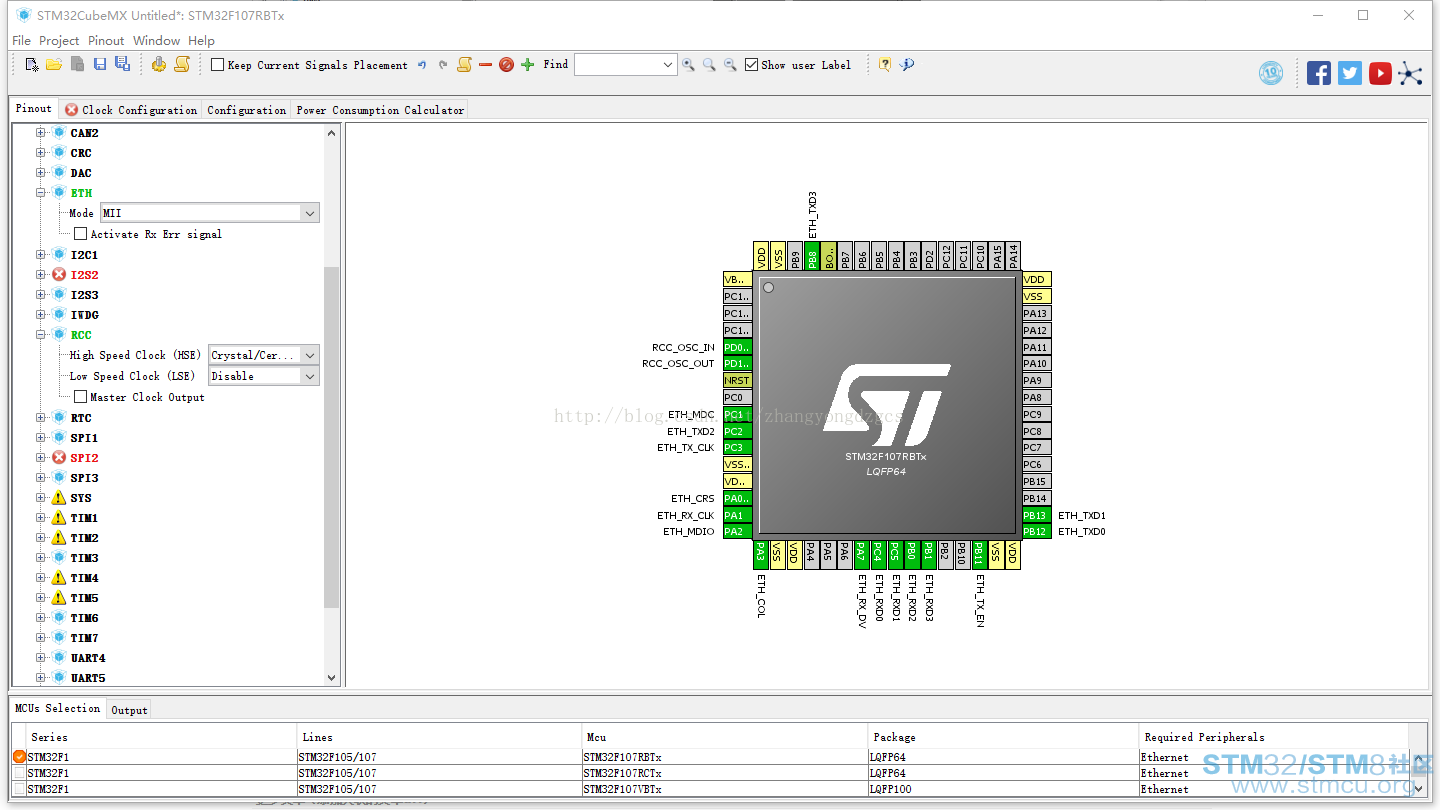Enable Keep Current Signals Placement checkbox

217,65
